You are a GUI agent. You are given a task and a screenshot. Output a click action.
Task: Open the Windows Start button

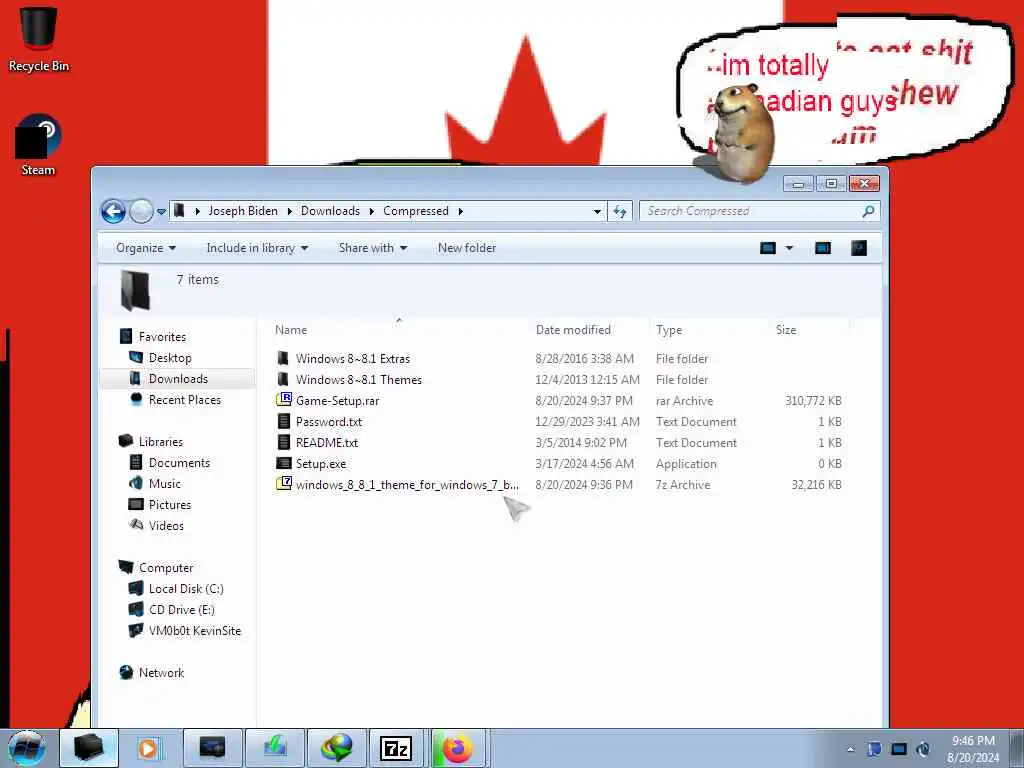(x=27, y=748)
